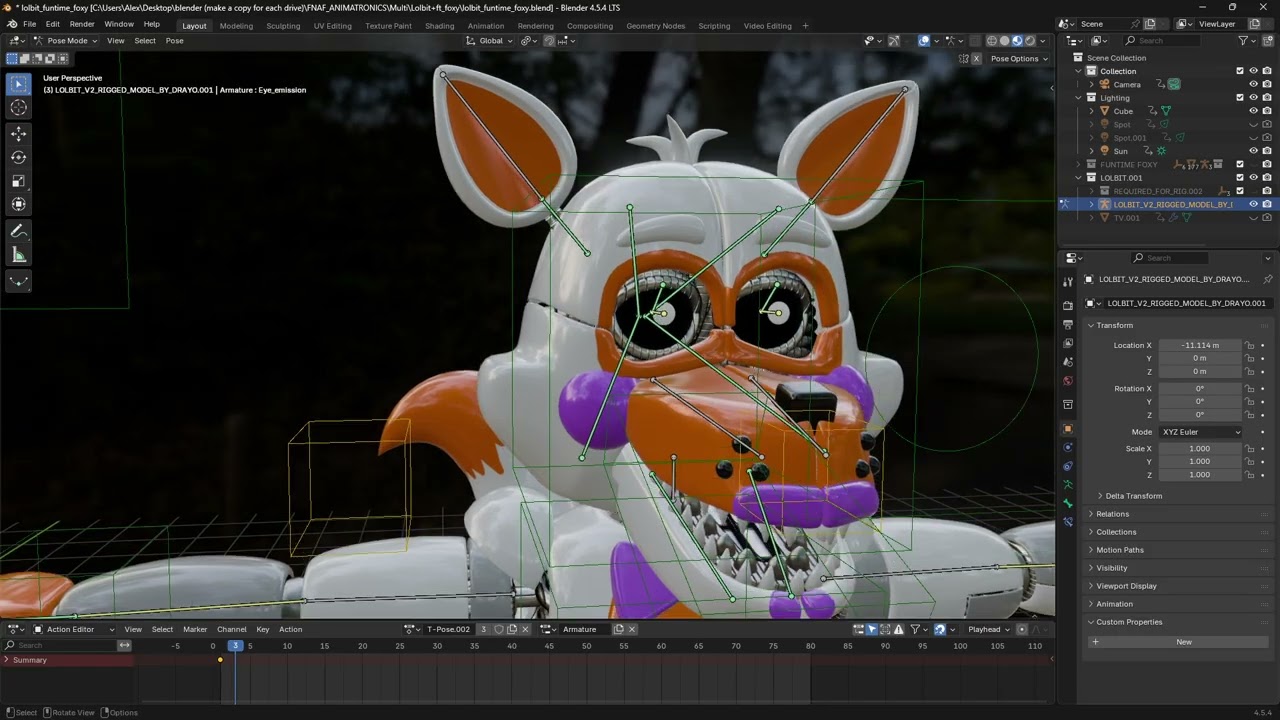
Task: Open the Pose Mode dropdown
Action: coord(66,41)
